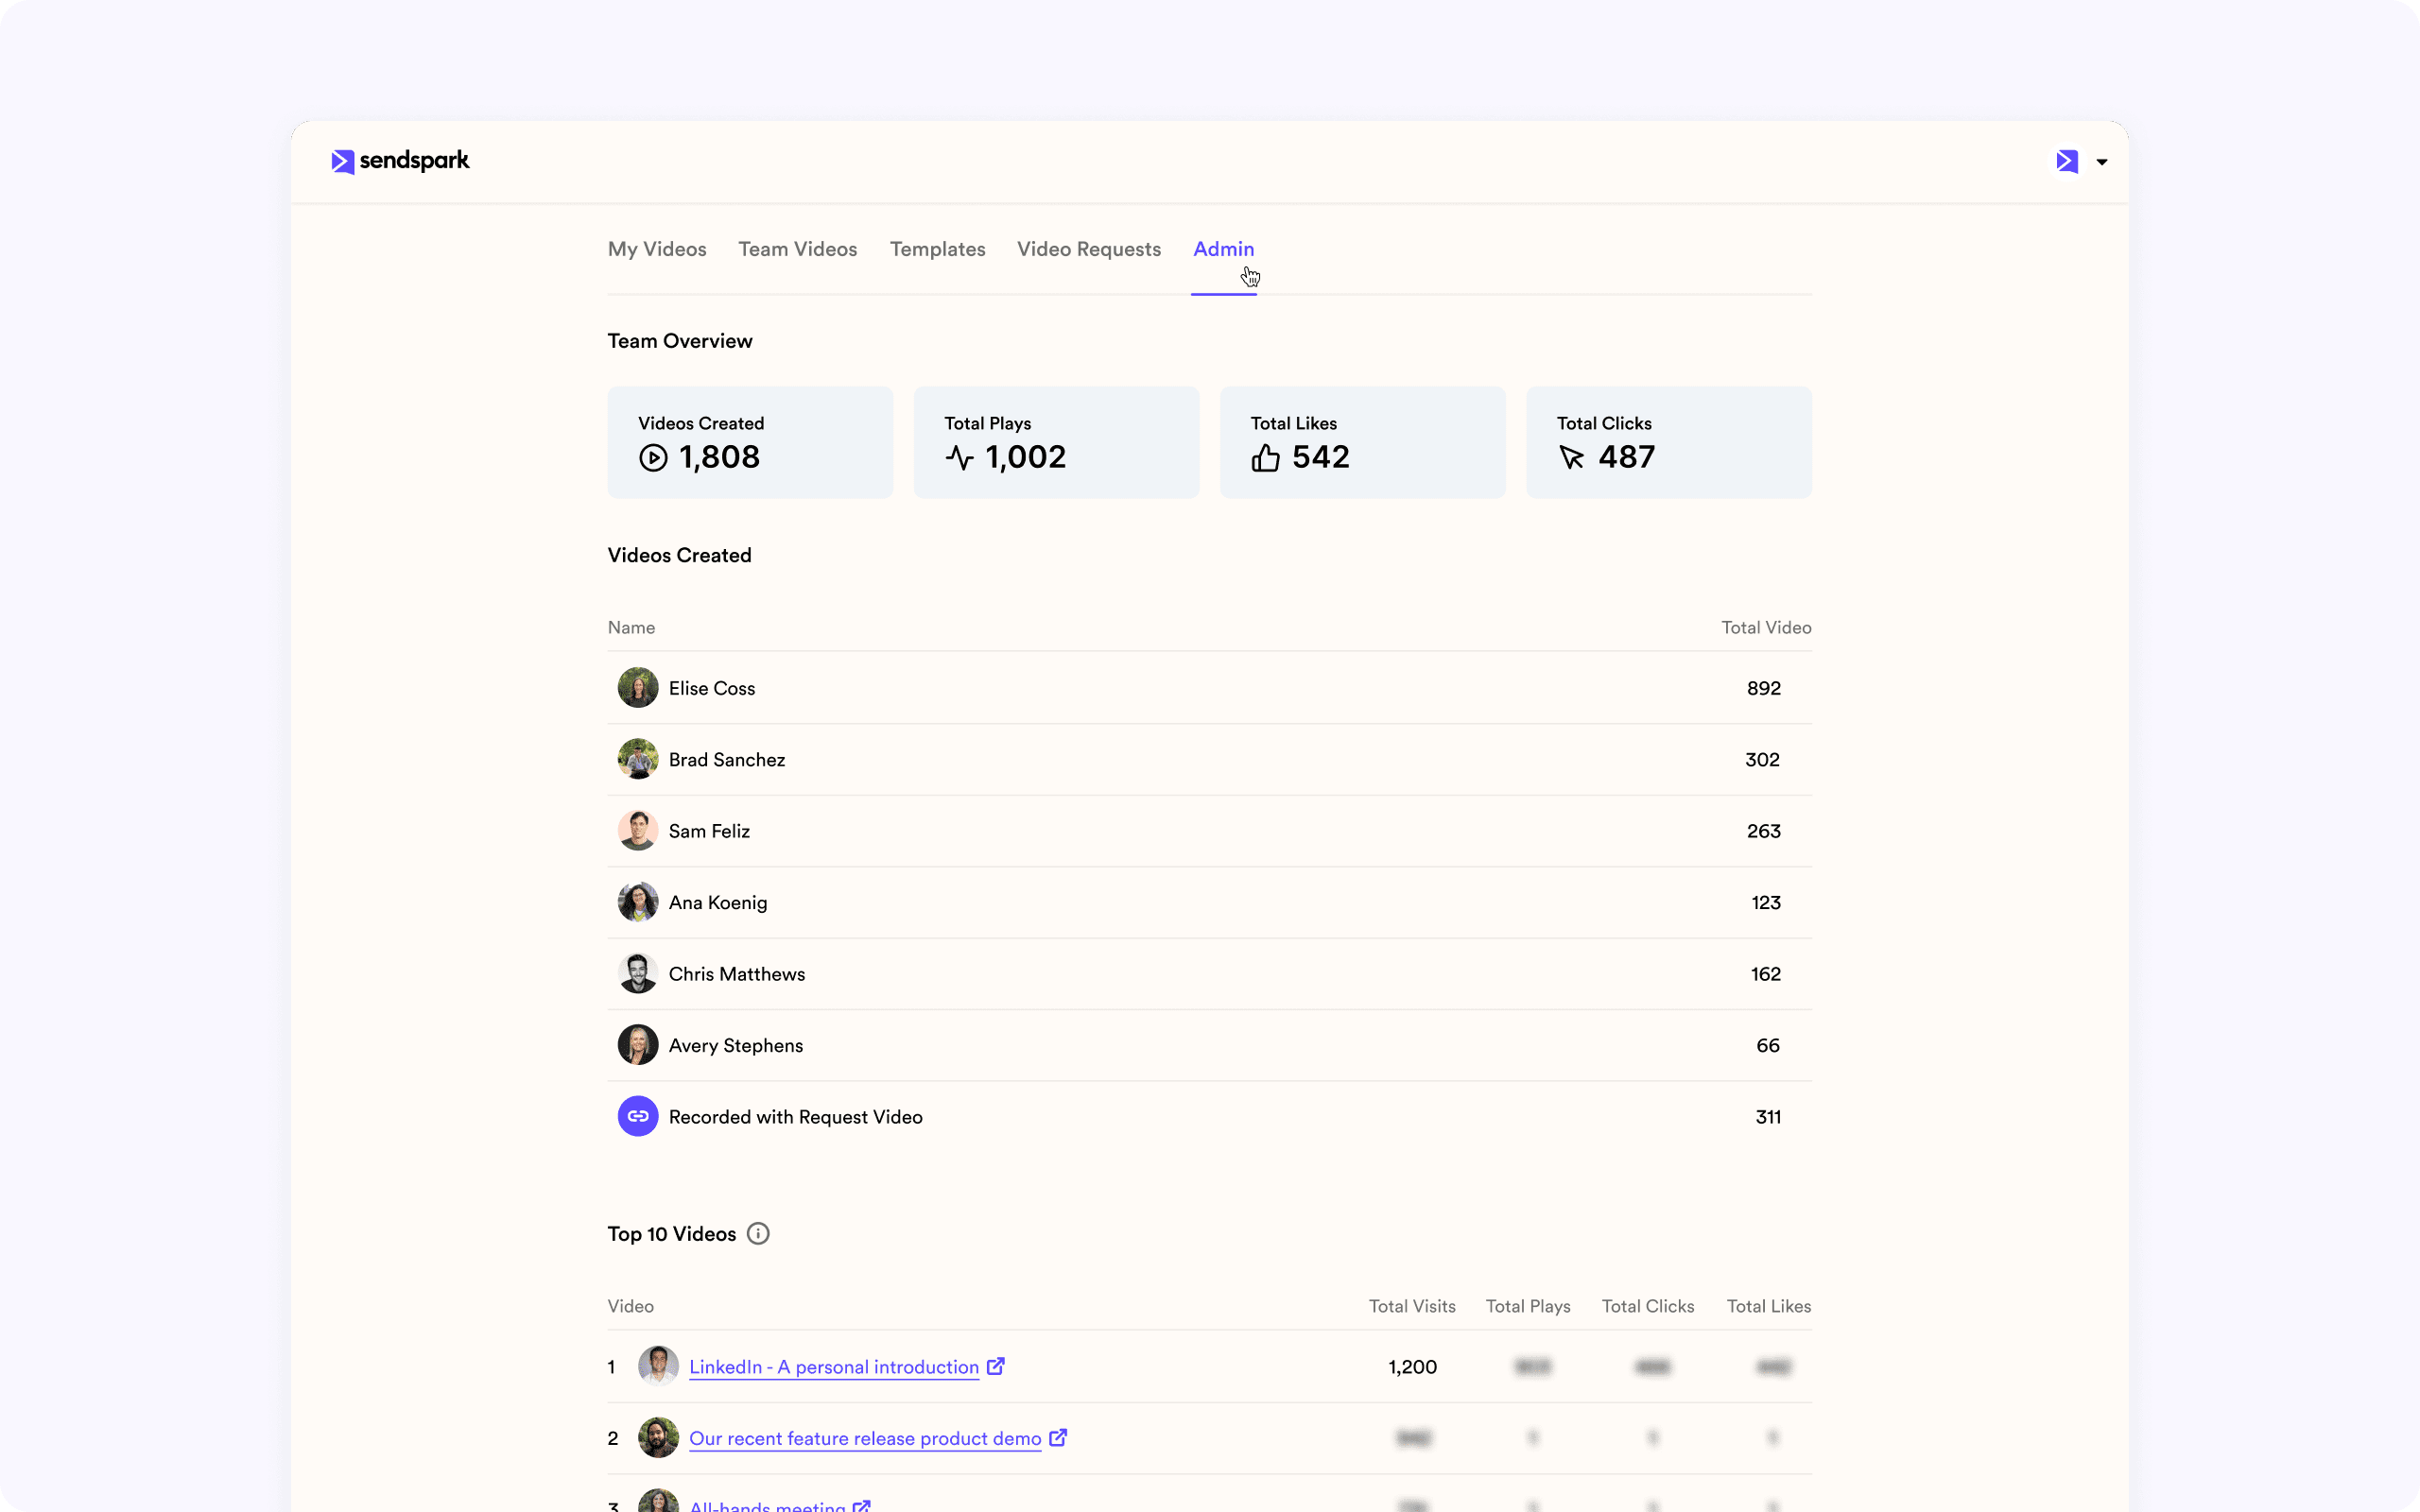This screenshot has height=1512, width=2420.
Task: Switch to the My Videos tab
Action: pos(657,248)
